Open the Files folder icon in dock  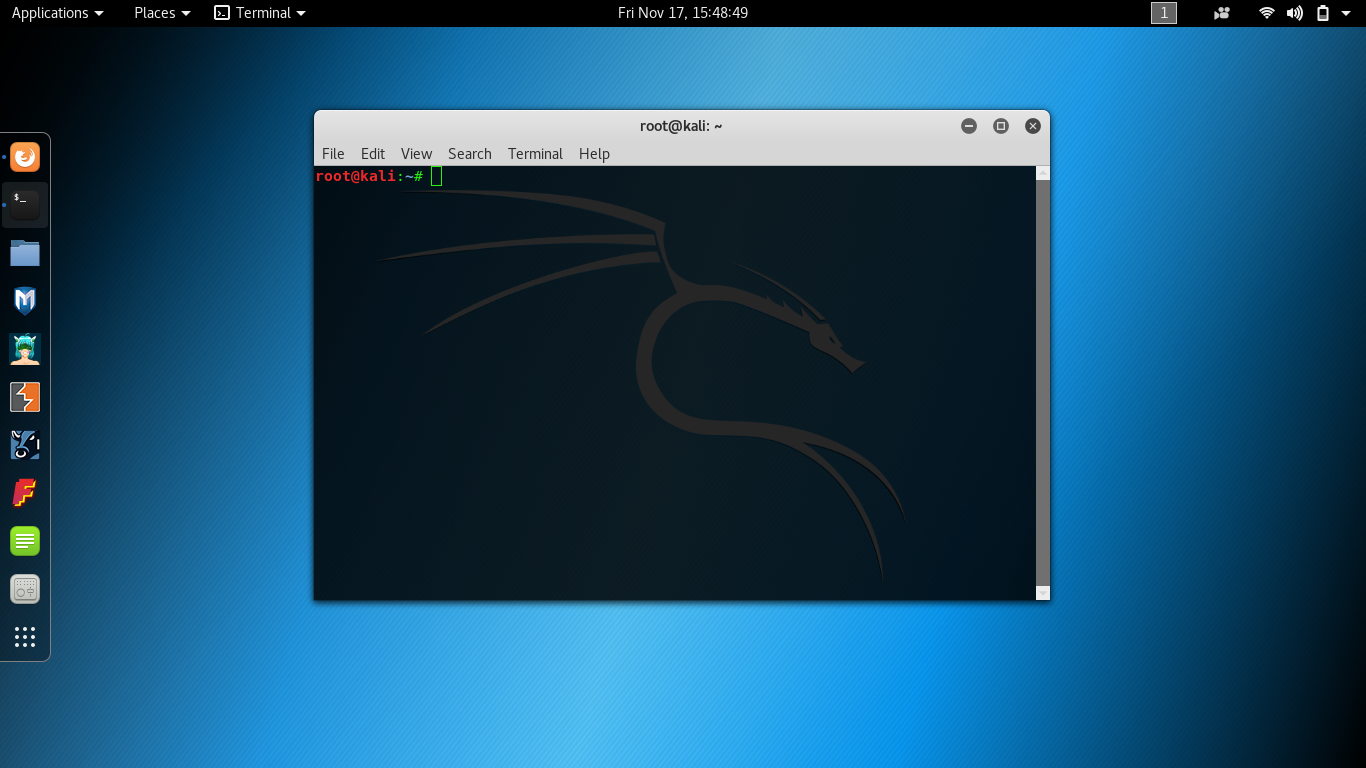point(25,253)
